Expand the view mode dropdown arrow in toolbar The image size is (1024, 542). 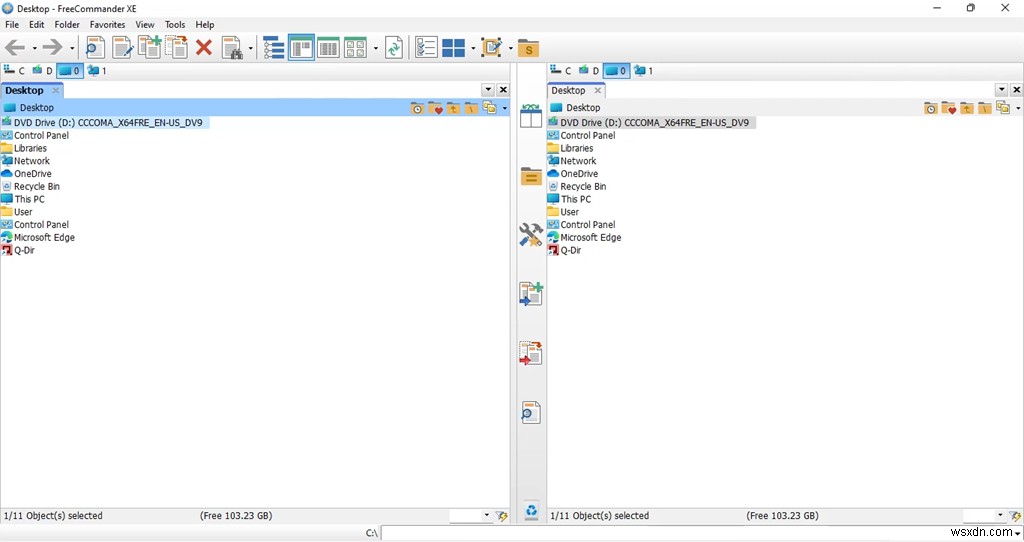(376, 48)
